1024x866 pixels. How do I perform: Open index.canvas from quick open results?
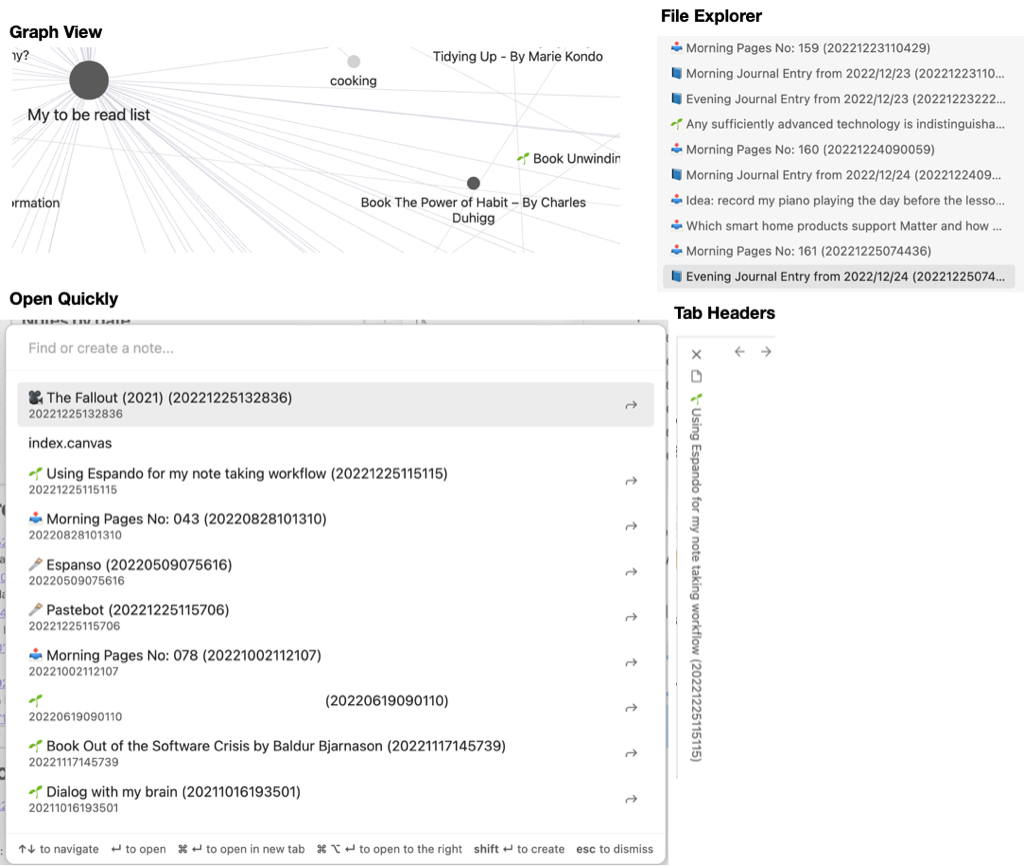(x=70, y=443)
